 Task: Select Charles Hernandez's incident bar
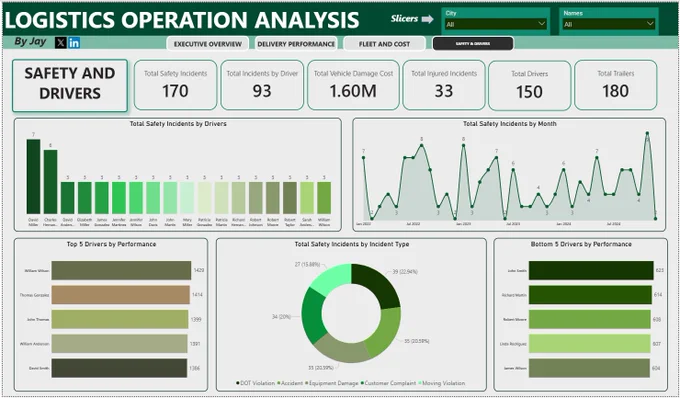50,182
